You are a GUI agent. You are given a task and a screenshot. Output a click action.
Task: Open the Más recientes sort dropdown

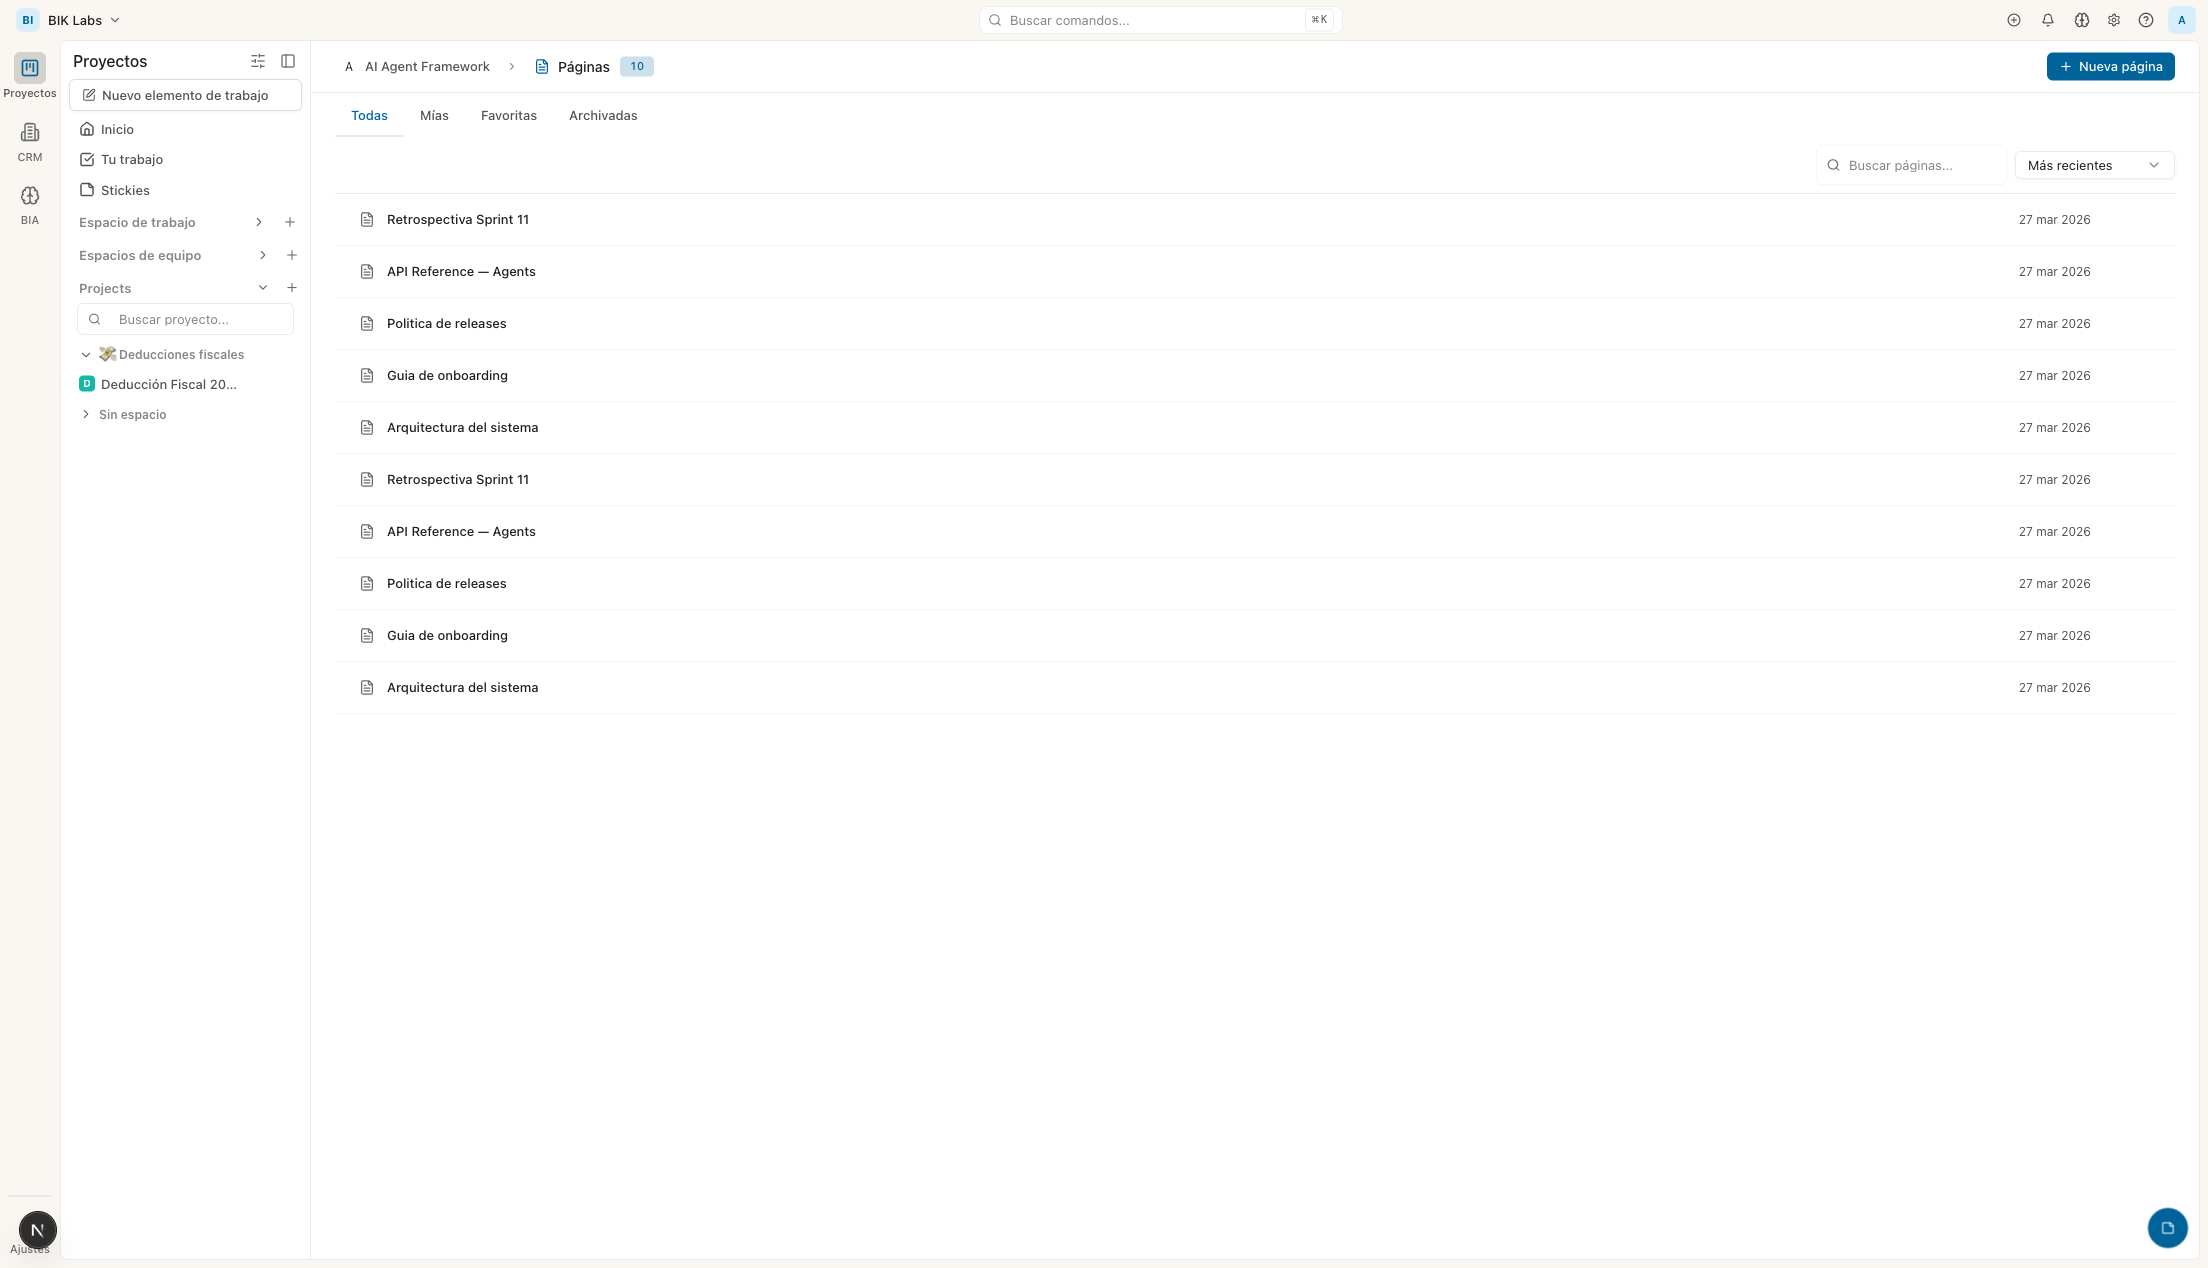[x=2094, y=165]
